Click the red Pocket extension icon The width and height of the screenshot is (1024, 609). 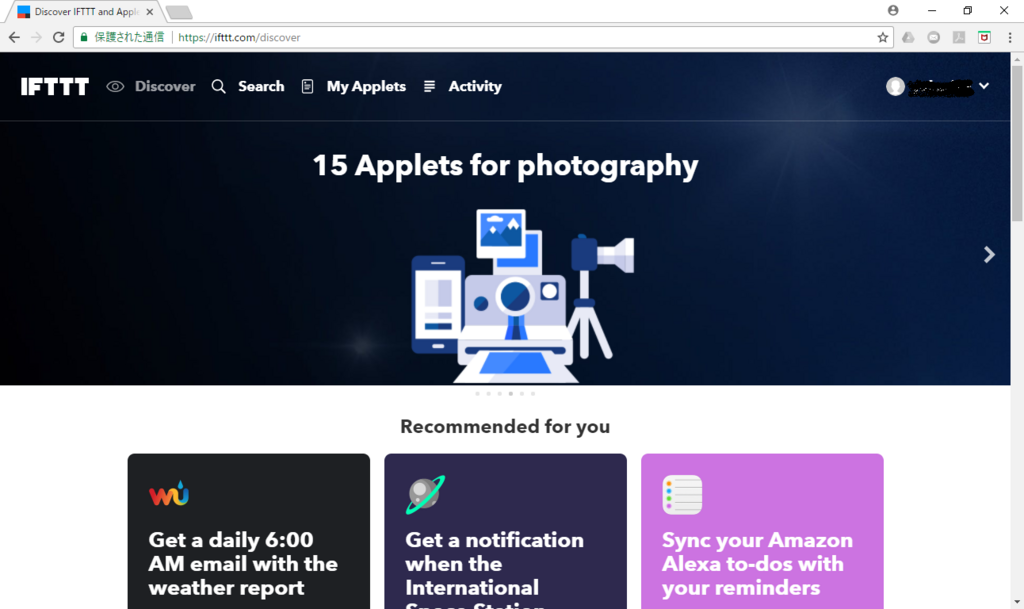point(984,37)
